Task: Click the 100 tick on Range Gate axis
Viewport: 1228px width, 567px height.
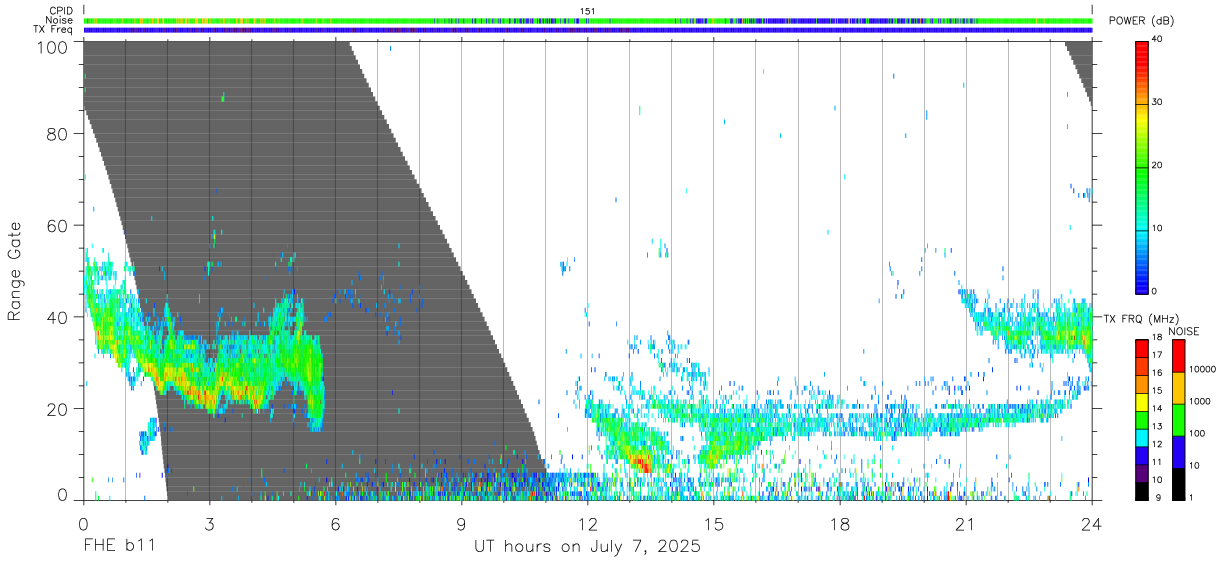Action: pos(51,46)
